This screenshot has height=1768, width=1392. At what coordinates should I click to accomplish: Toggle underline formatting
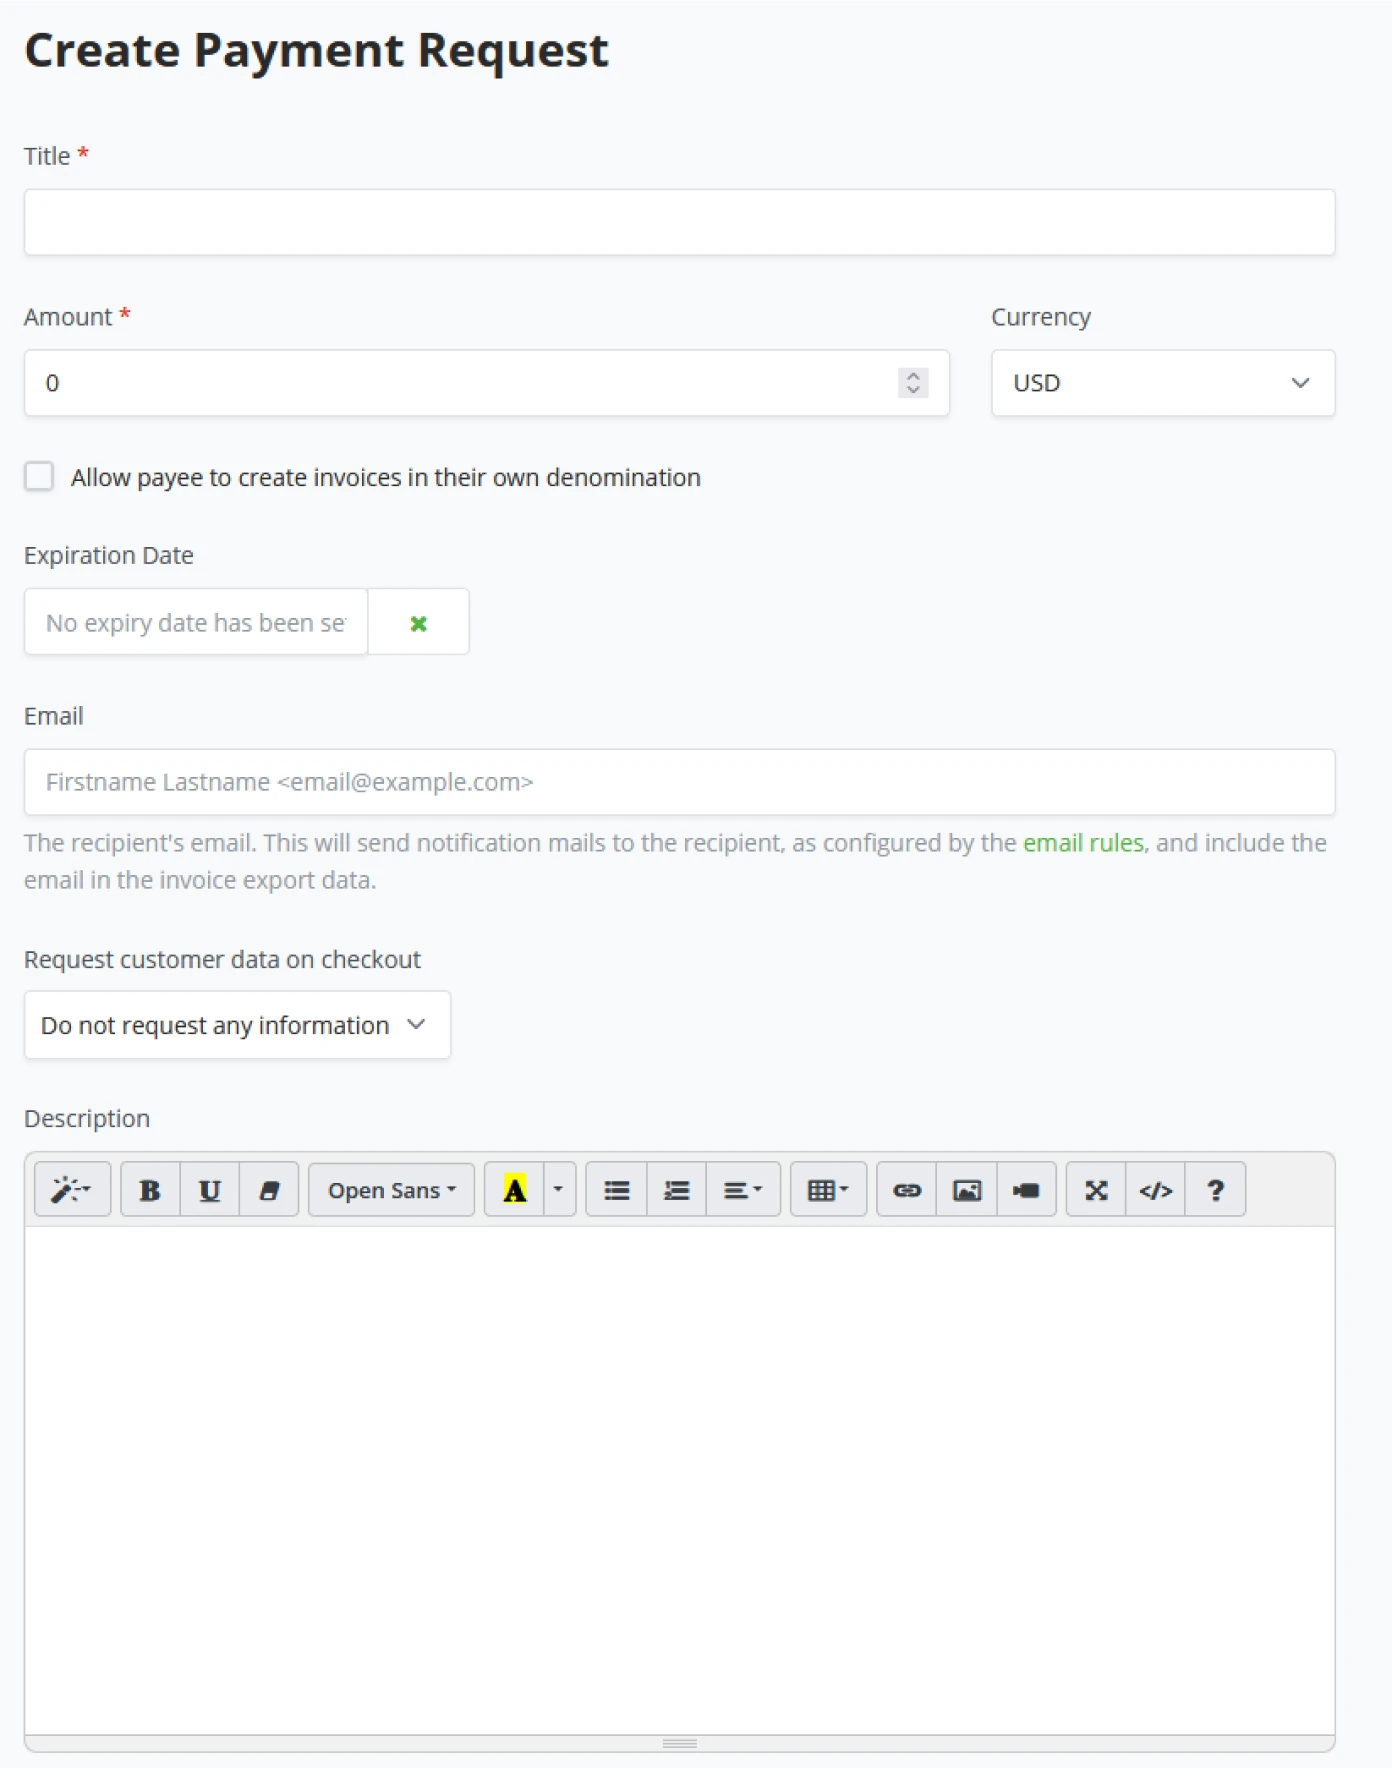(x=210, y=1190)
